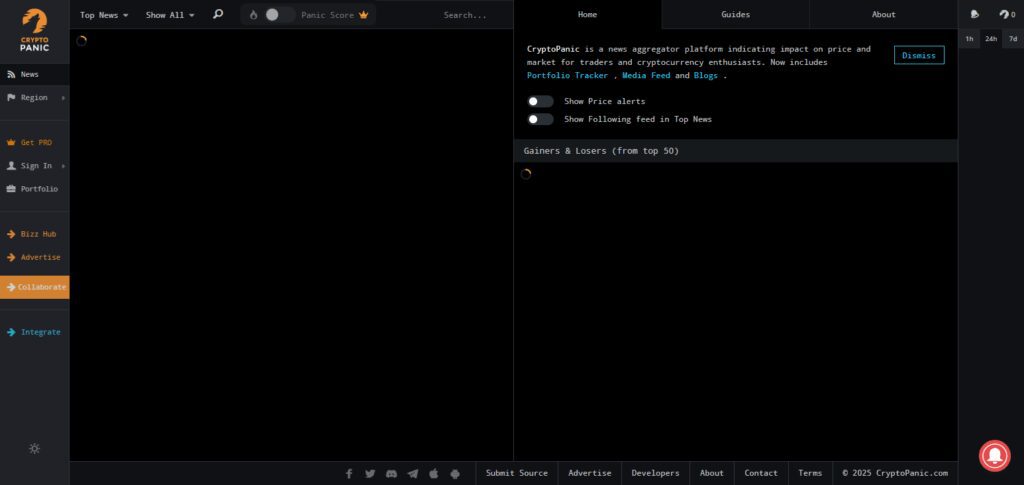1024x485 pixels.
Task: Open the Apple app icon in the footer
Action: 434,473
